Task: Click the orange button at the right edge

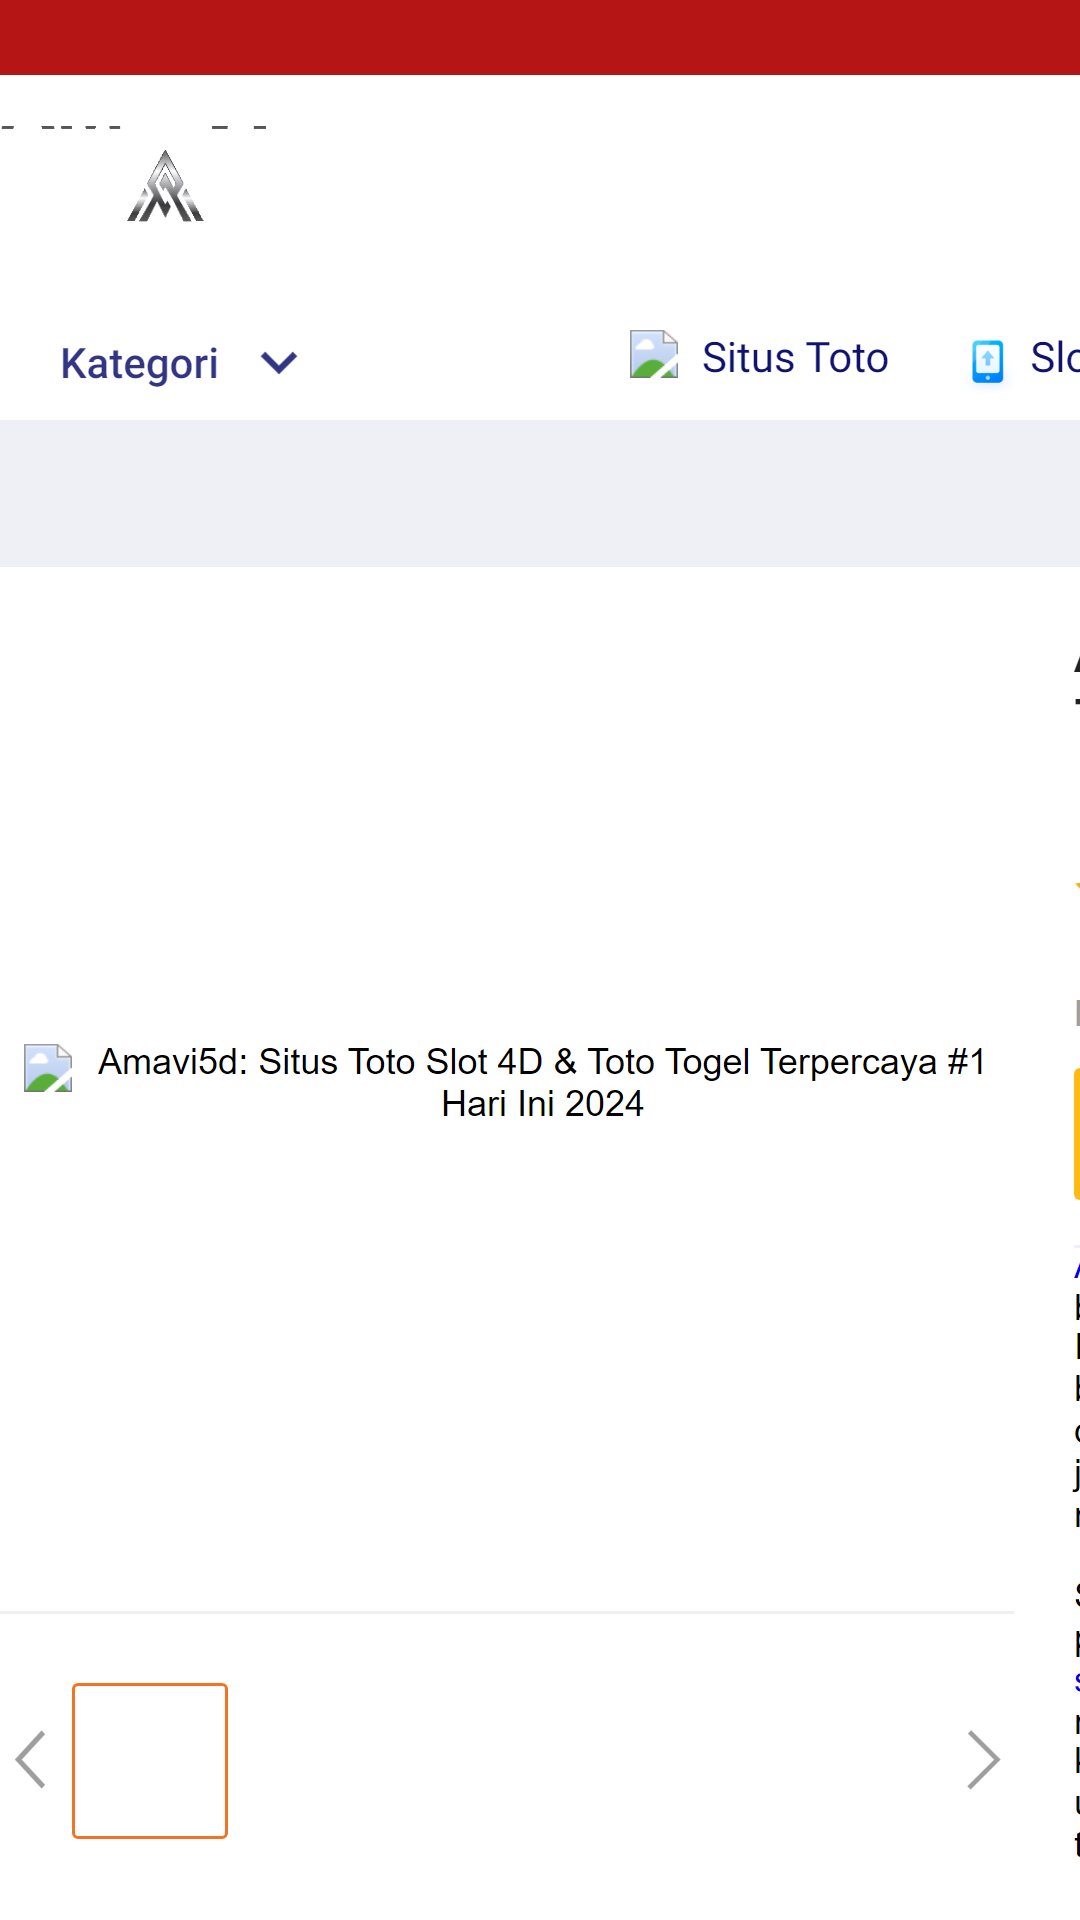Action: [x=1077, y=1133]
